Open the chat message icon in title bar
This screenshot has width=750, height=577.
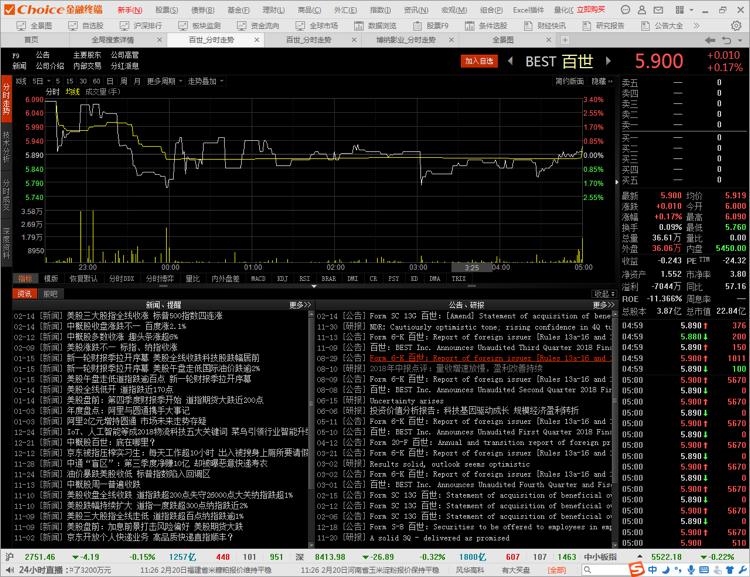[x=625, y=10]
